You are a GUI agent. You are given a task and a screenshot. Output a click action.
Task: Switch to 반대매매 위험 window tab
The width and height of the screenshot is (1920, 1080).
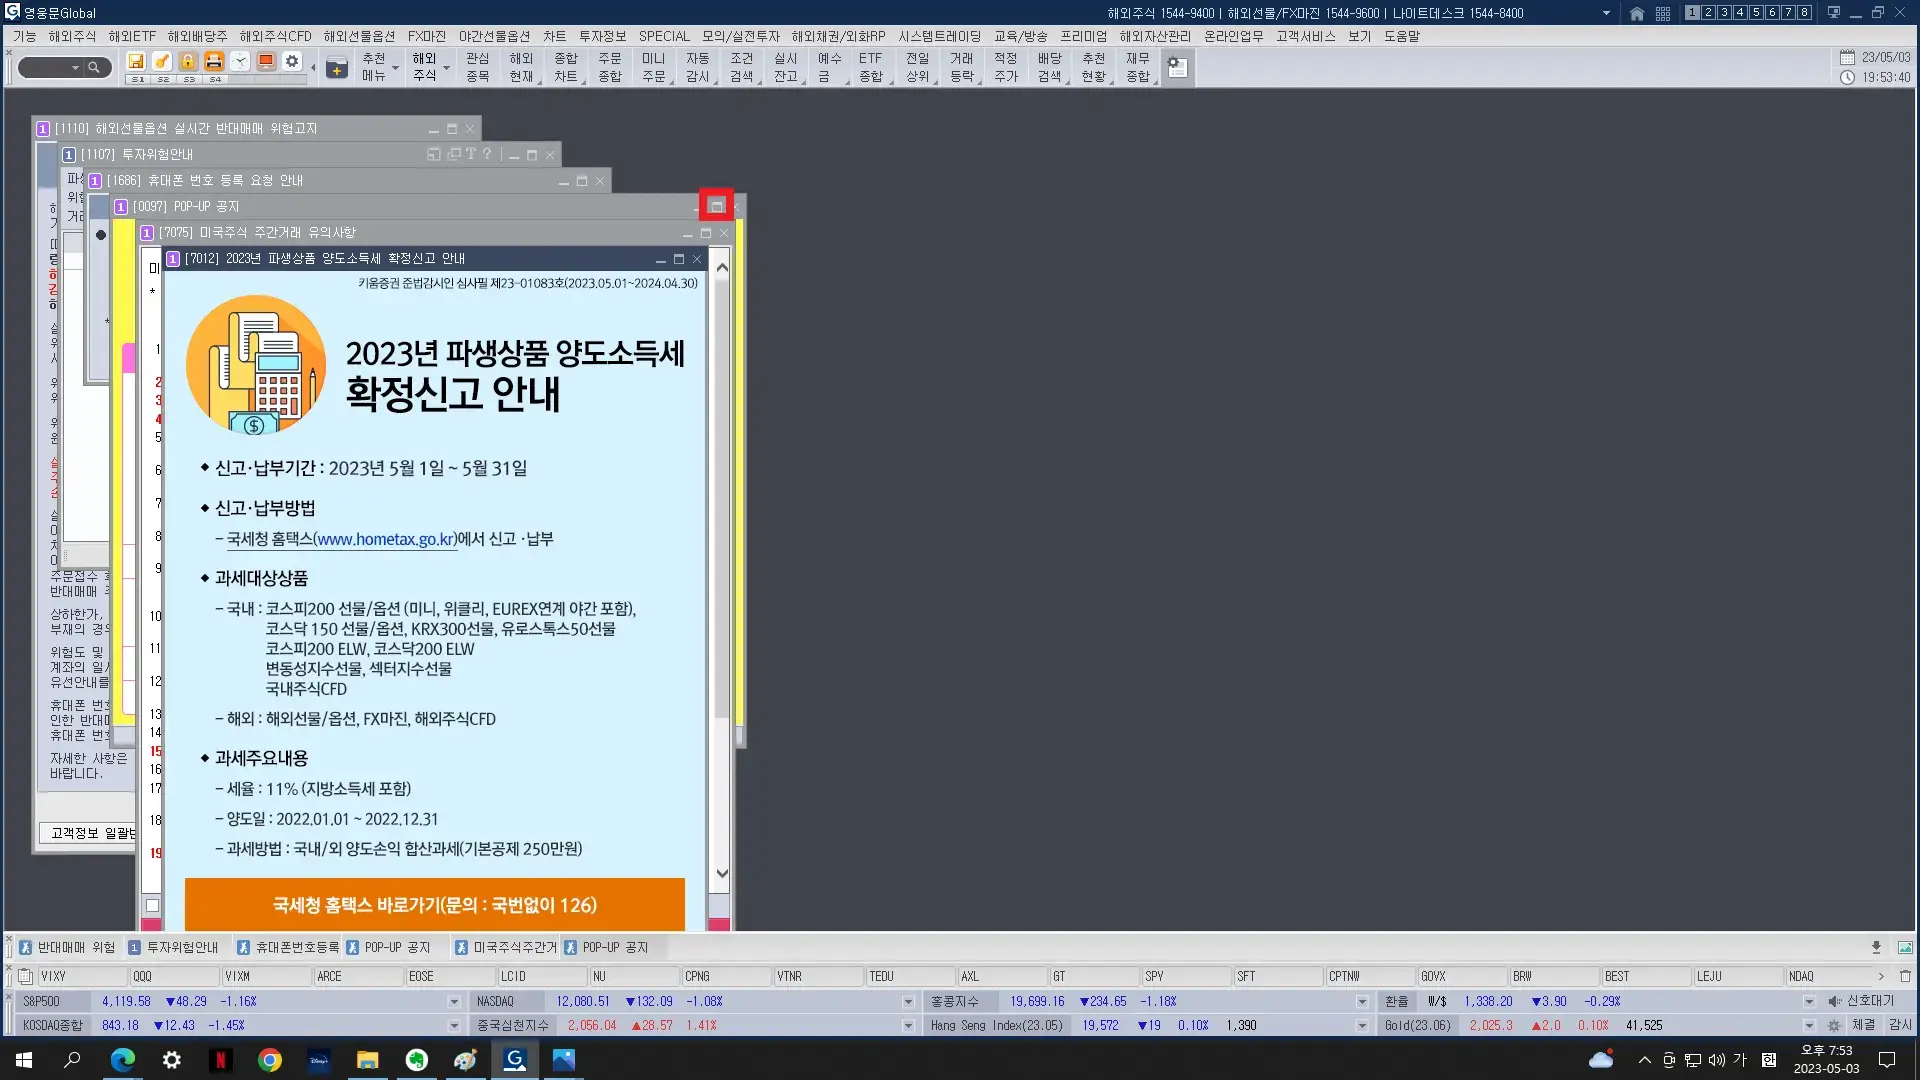tap(67, 947)
